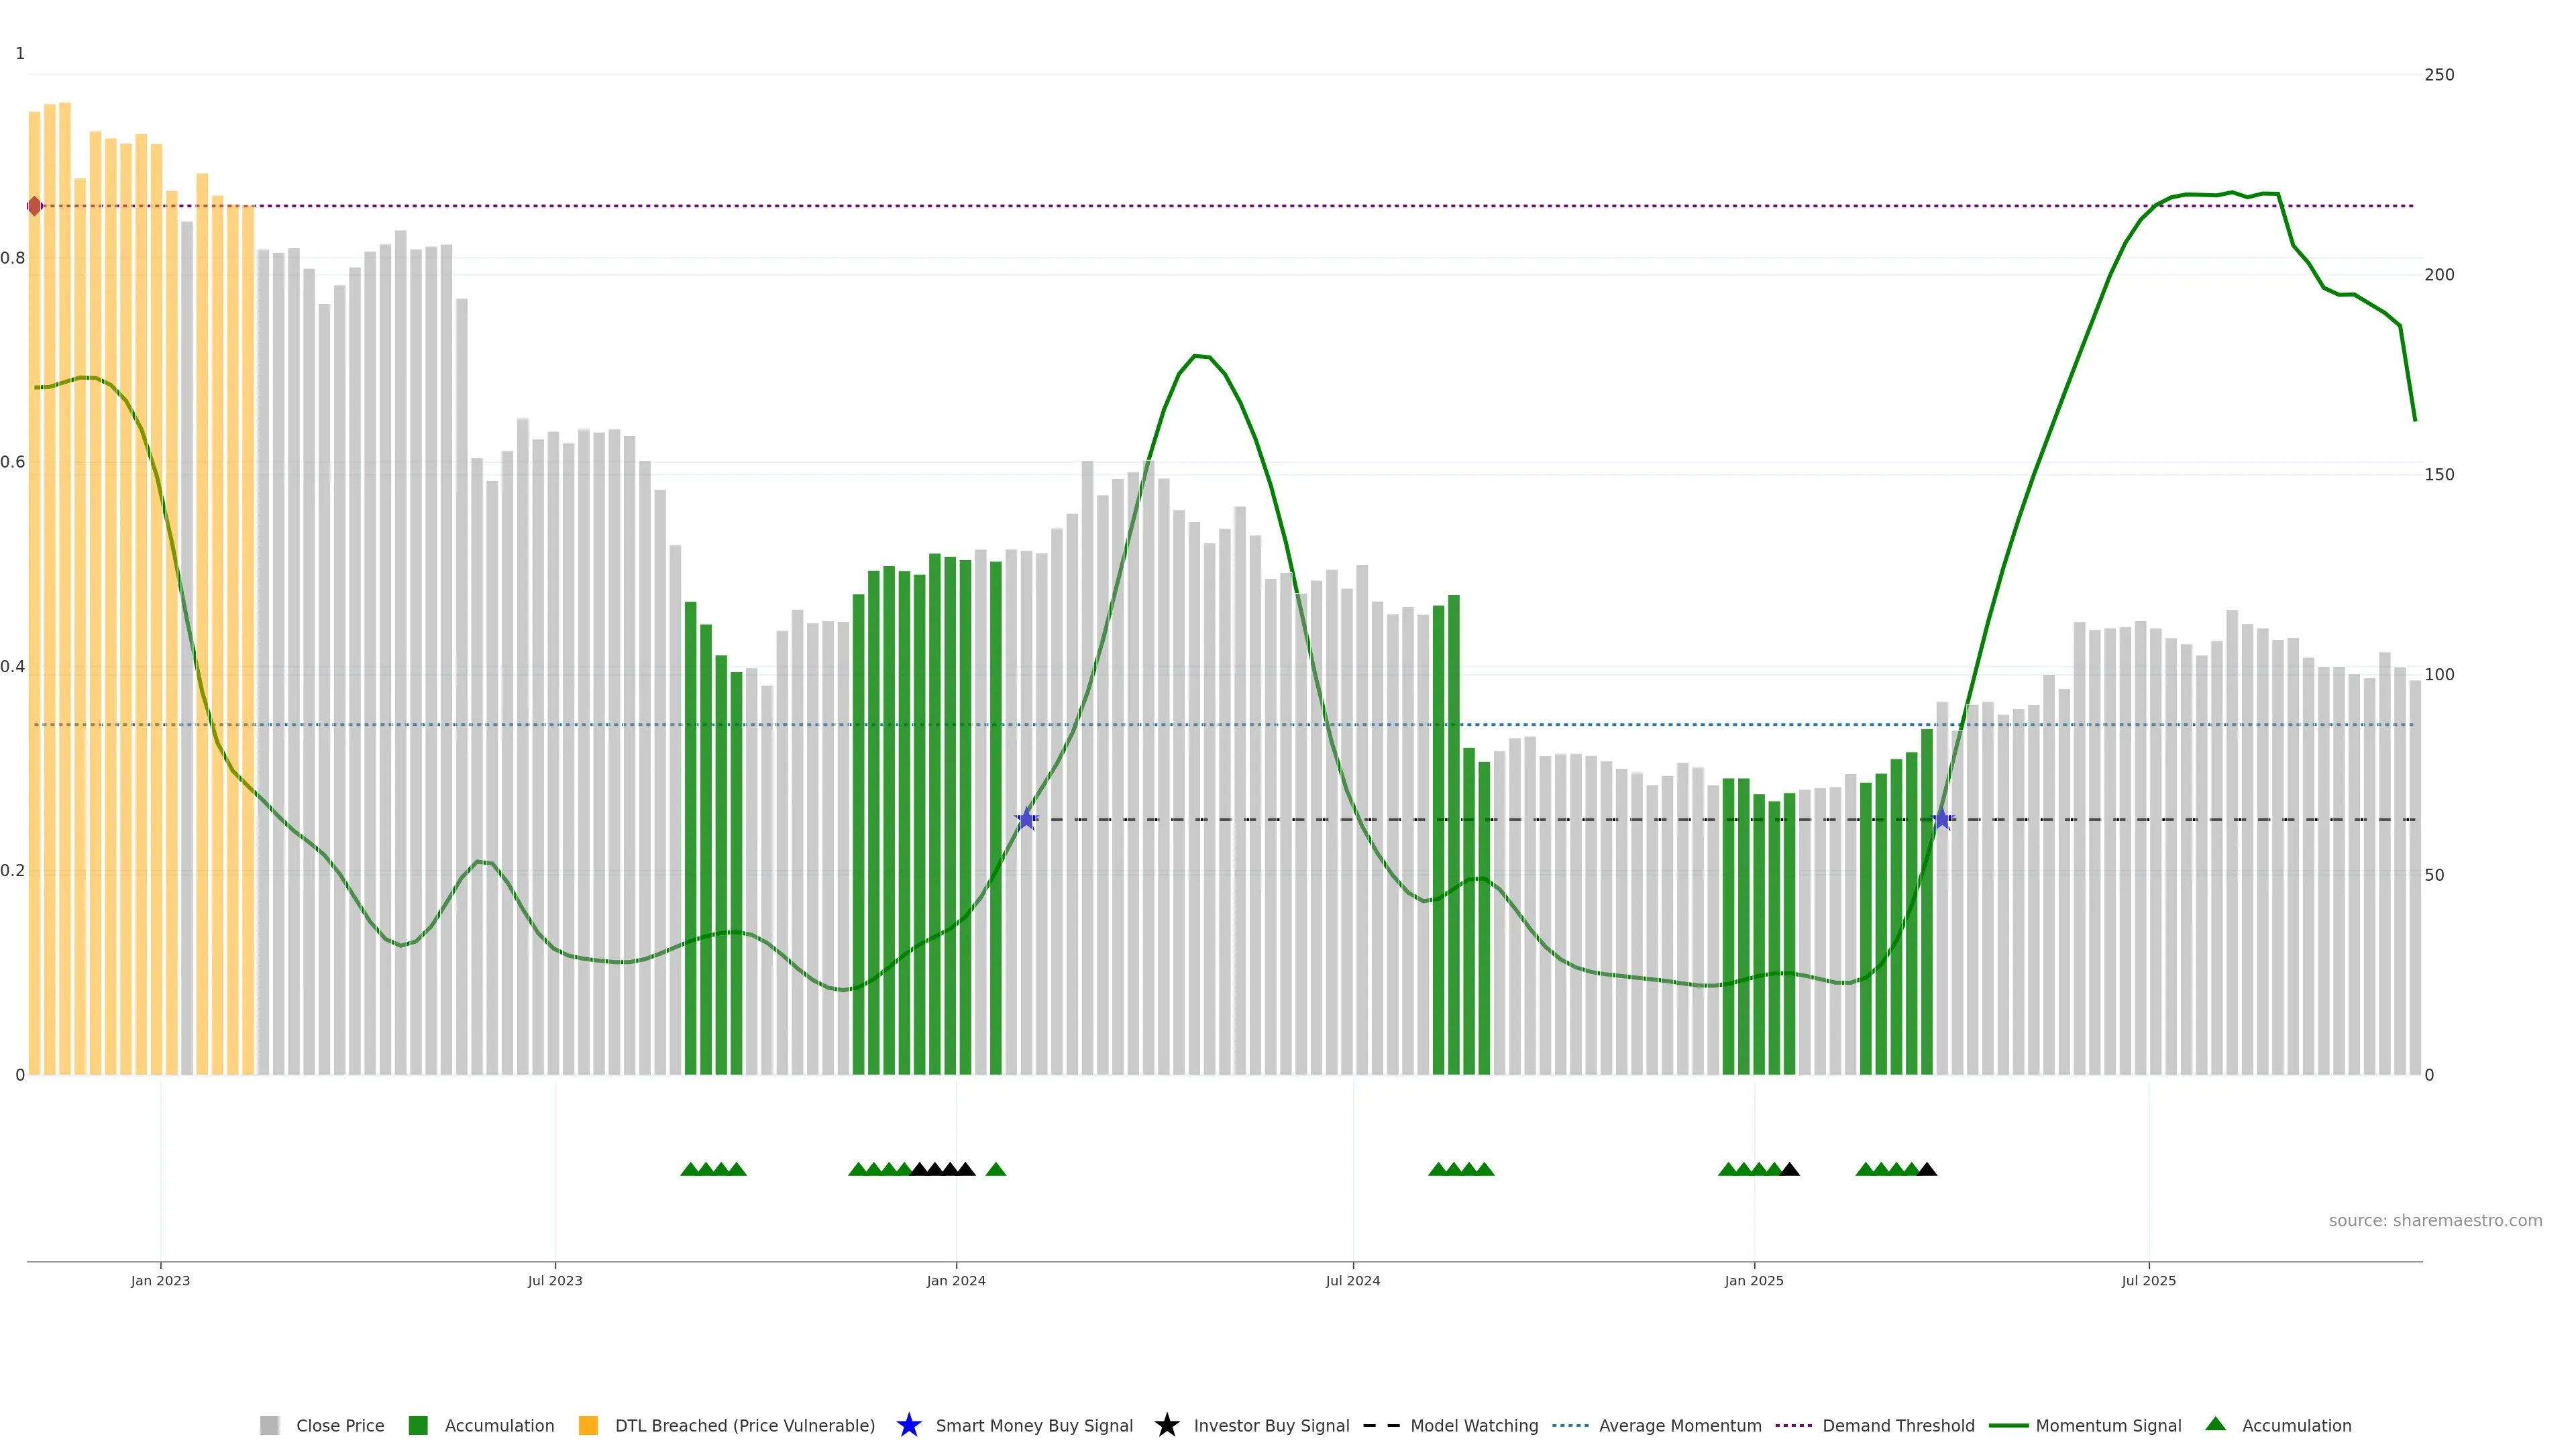
Task: Click the Jul 2025 axis label
Action: click(2148, 1280)
